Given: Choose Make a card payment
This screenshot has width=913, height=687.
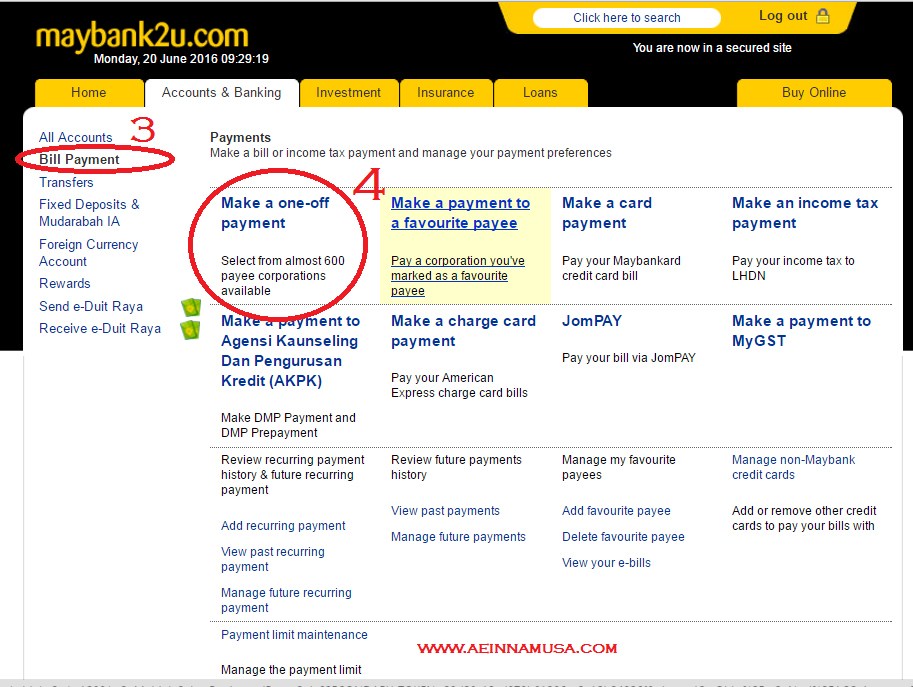Looking at the screenshot, I should (607, 213).
